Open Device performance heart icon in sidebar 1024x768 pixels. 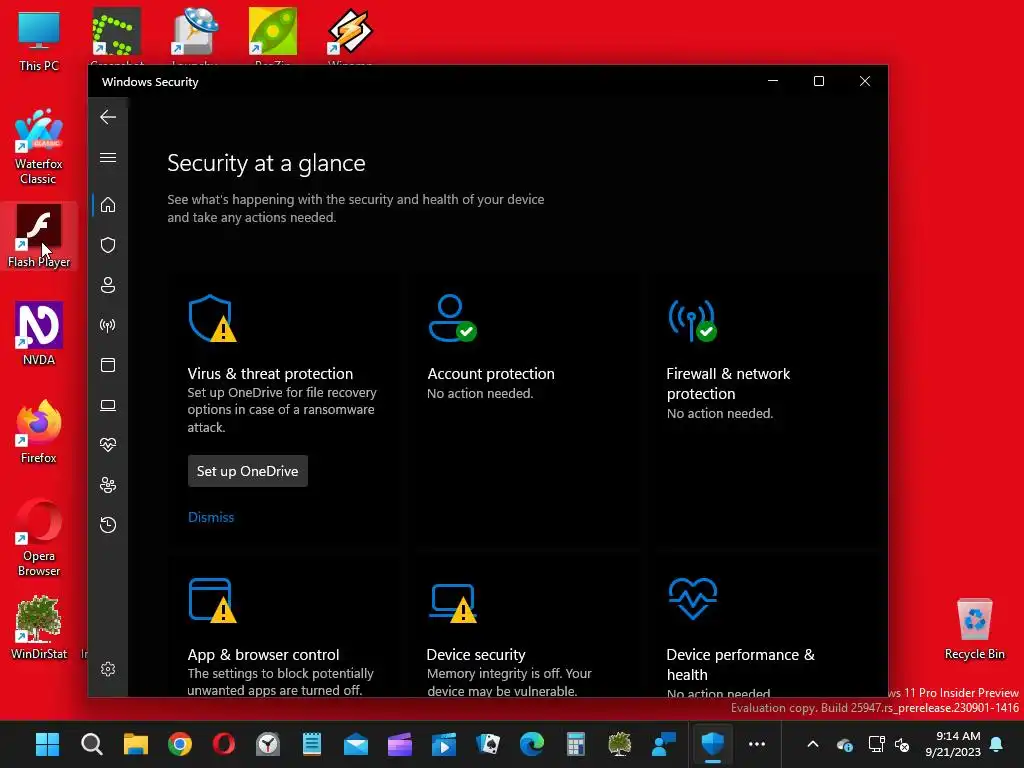108,445
